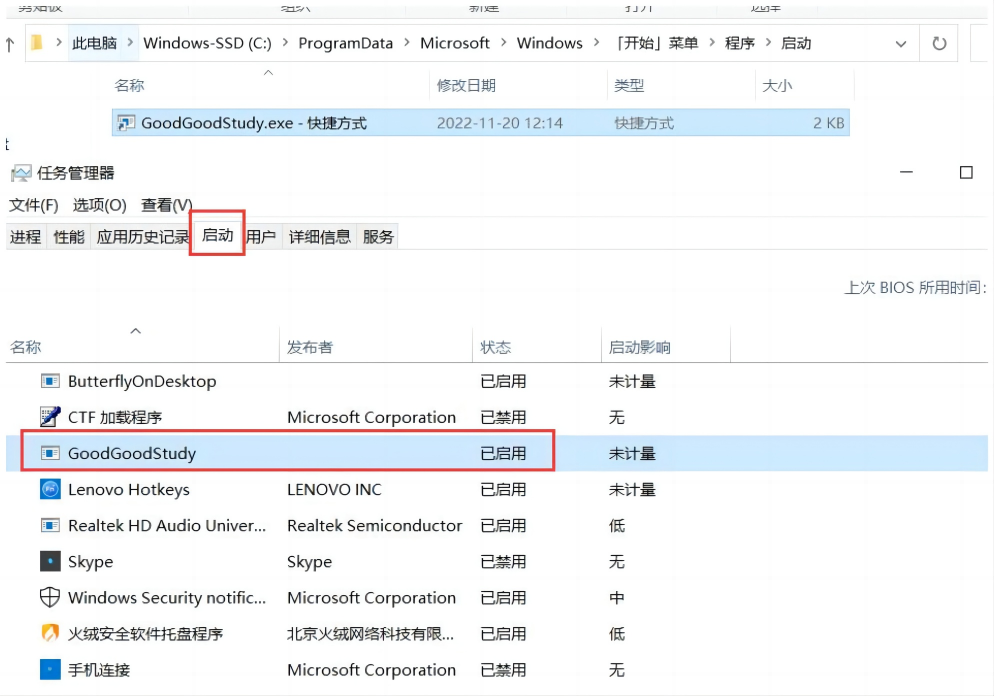Switch to the 详细信息 tab
Screen dimensions: 994x696
coord(320,237)
